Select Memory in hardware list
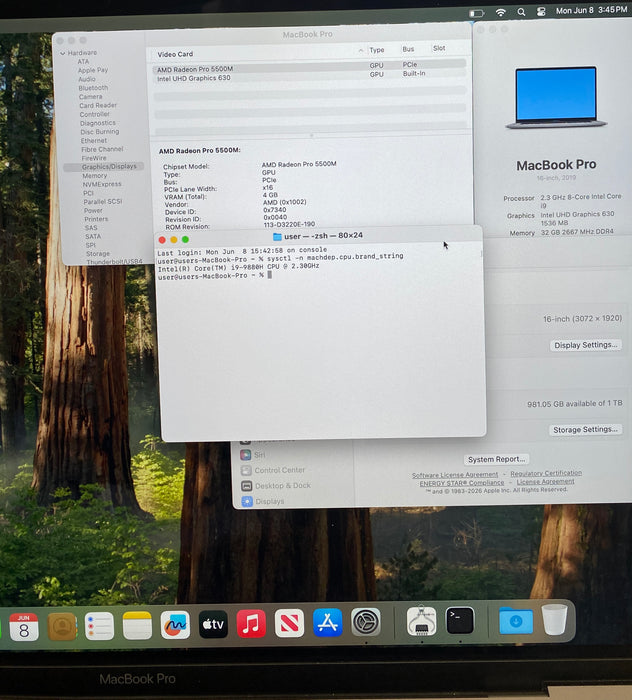The height and width of the screenshot is (700, 632). tap(94, 175)
